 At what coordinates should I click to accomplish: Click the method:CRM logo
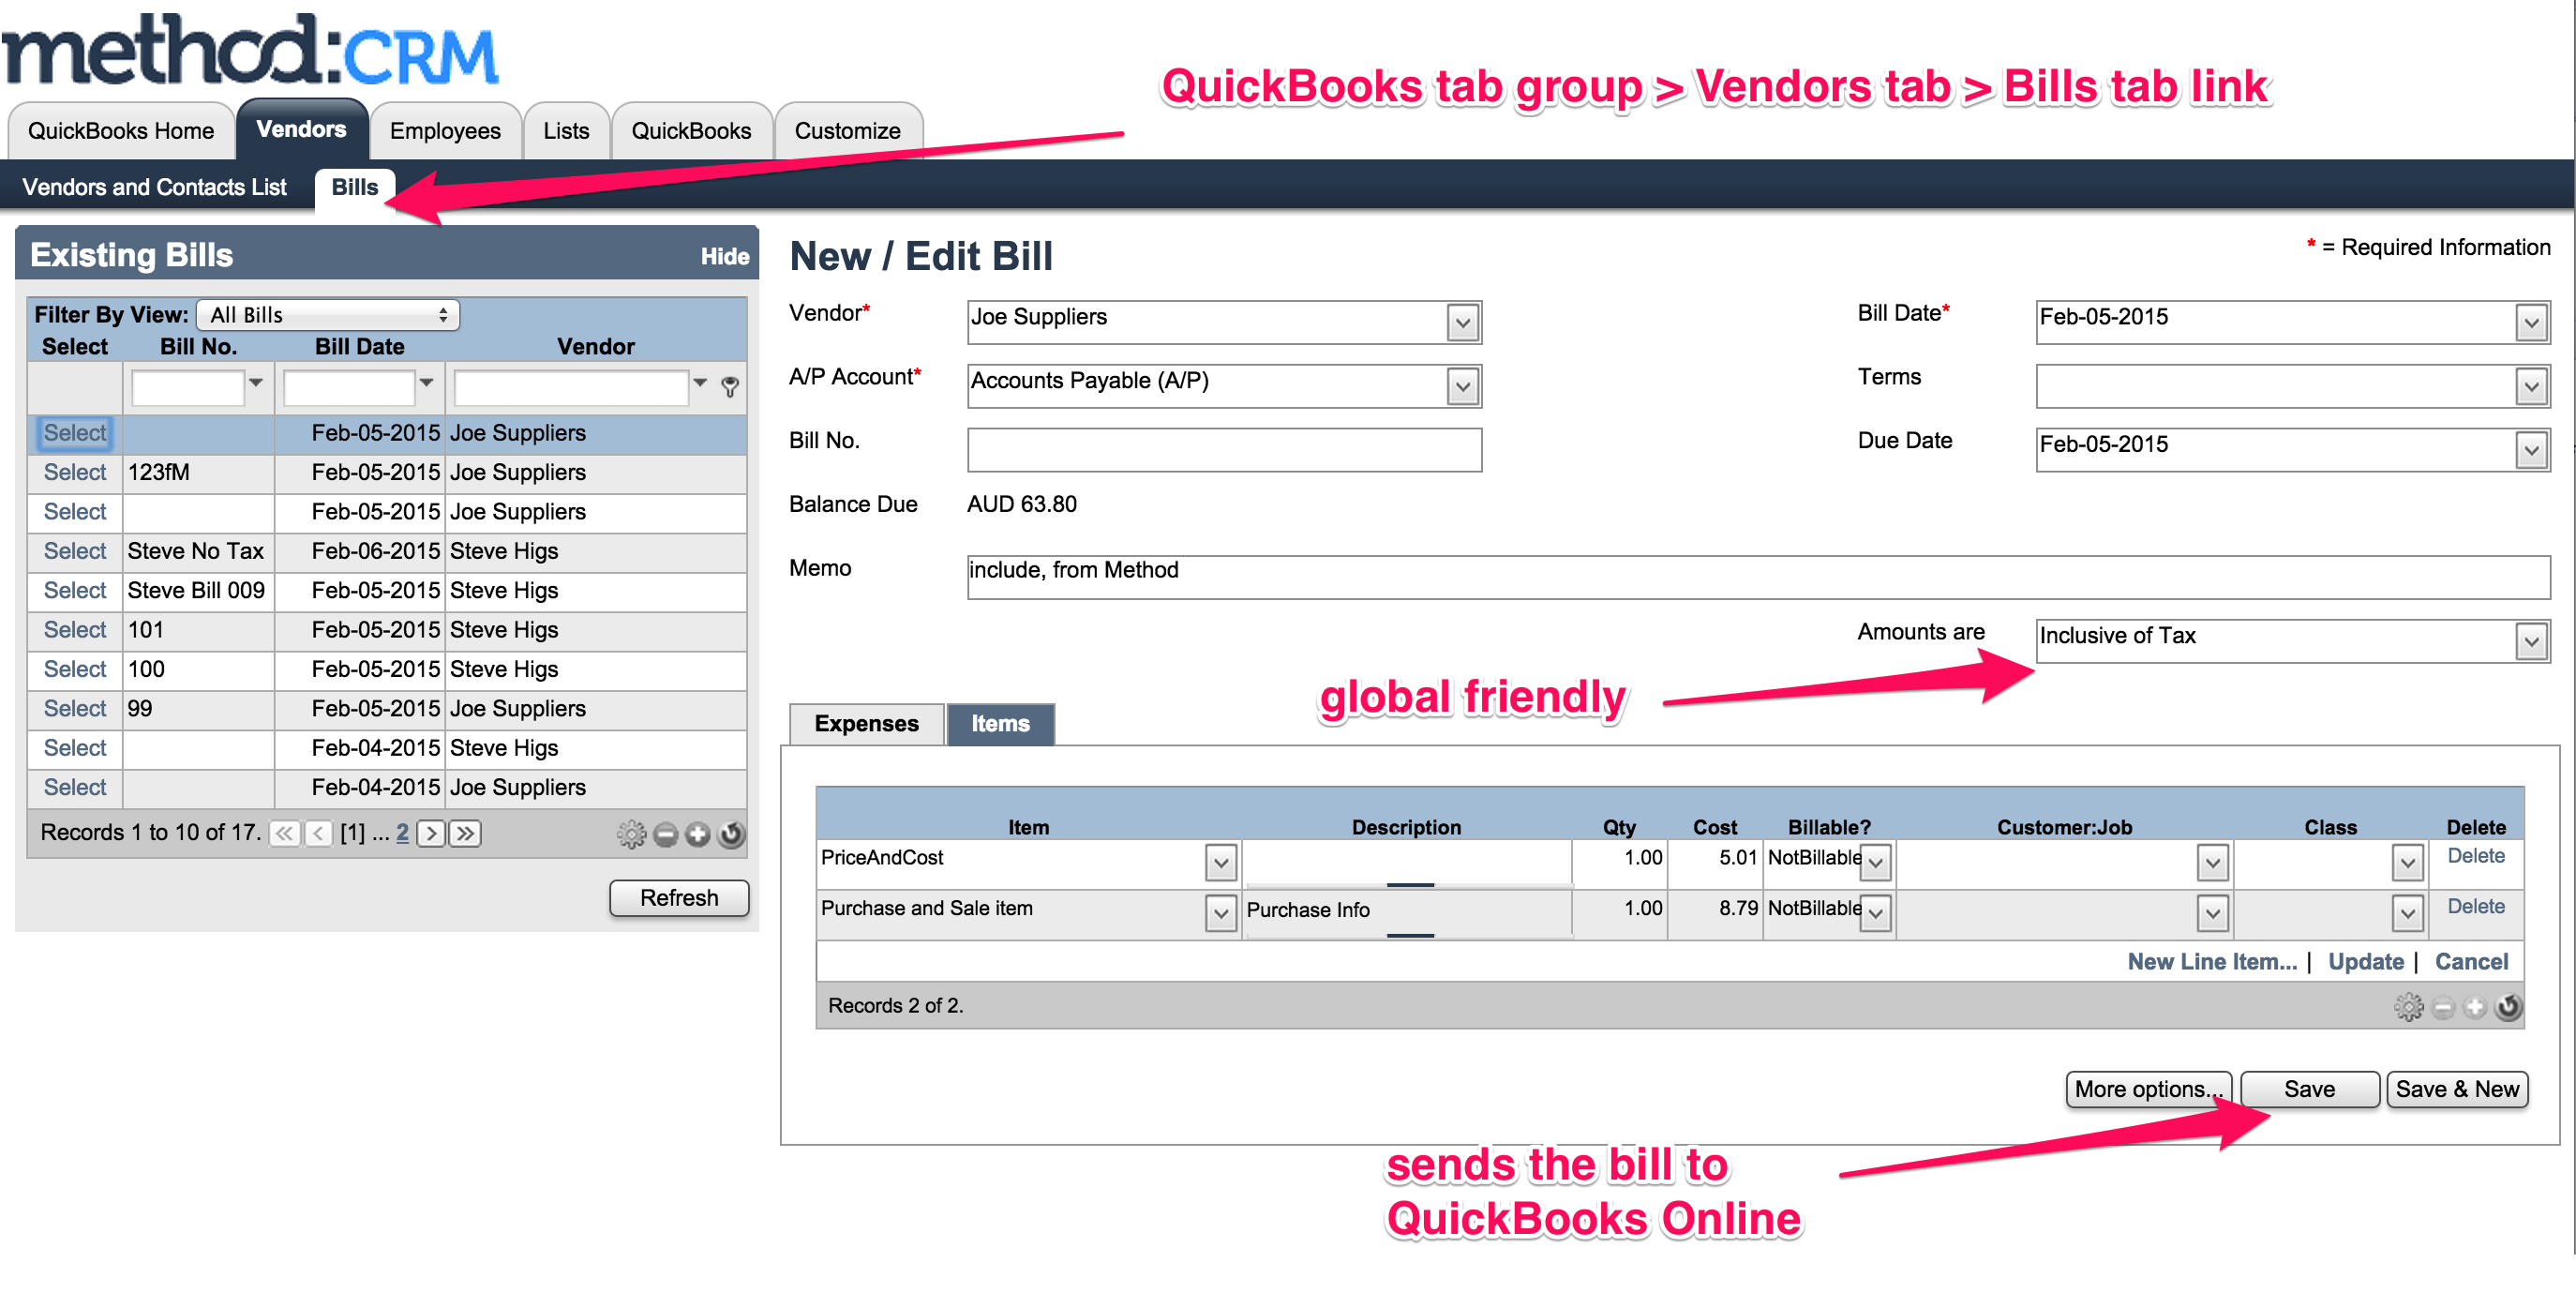(250, 50)
